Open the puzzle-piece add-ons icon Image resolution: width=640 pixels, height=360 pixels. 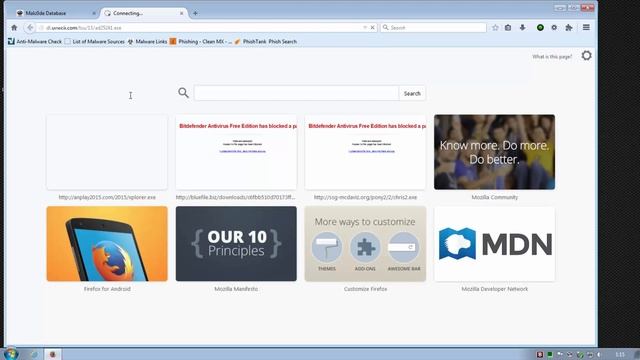[569, 28]
